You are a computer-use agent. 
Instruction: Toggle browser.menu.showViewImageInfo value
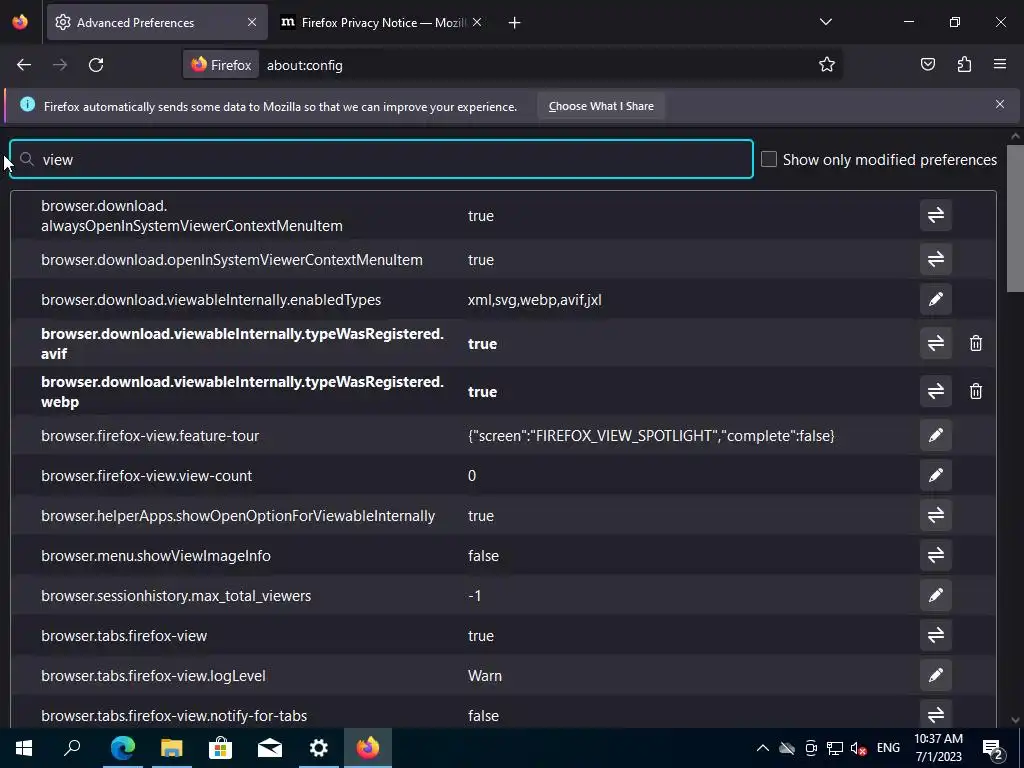935,555
